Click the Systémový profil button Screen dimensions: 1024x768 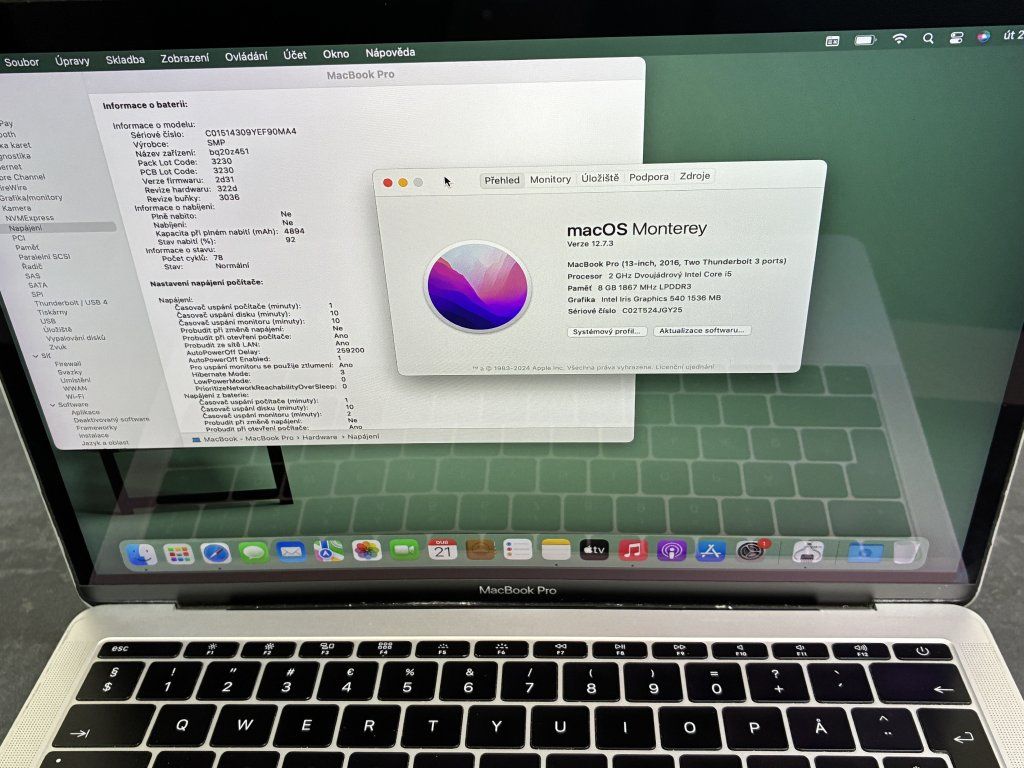point(606,331)
